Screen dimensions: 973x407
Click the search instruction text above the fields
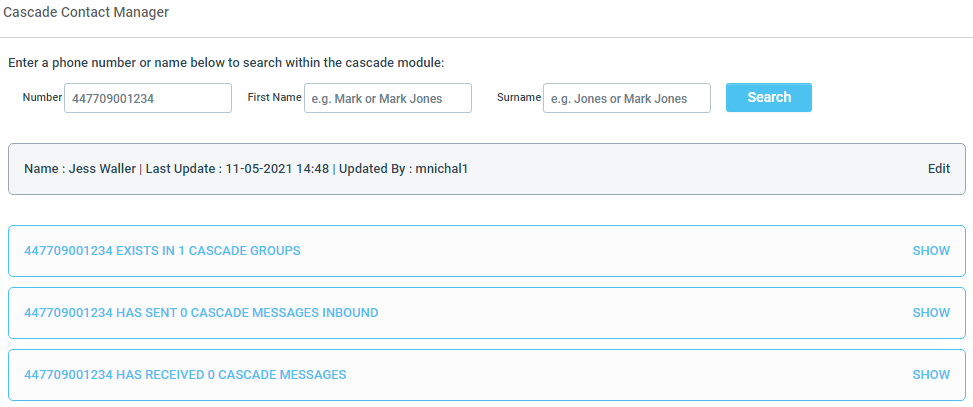coord(226,63)
